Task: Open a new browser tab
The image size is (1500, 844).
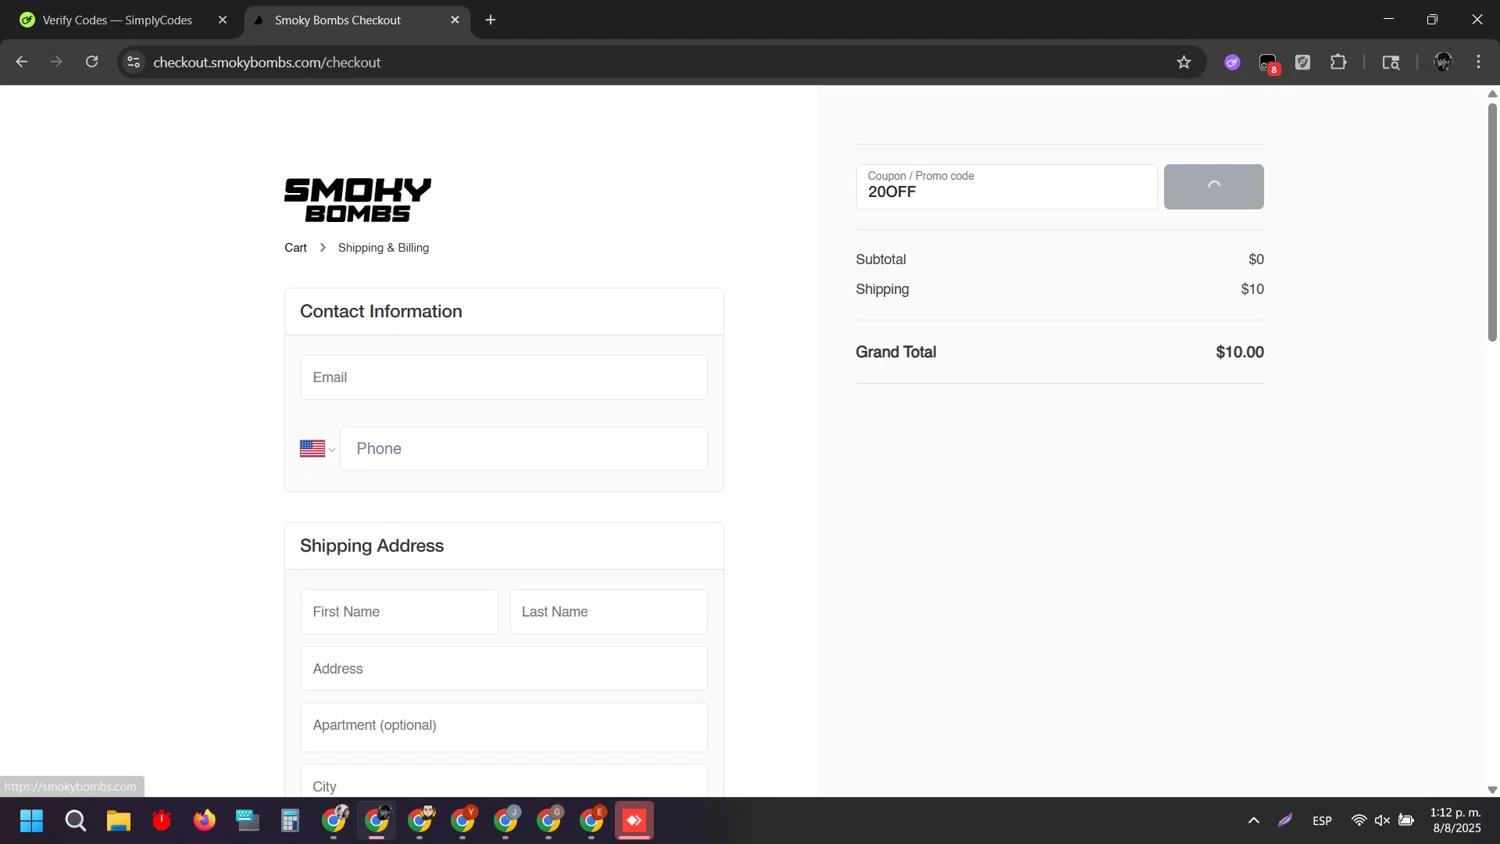Action: click(490, 20)
